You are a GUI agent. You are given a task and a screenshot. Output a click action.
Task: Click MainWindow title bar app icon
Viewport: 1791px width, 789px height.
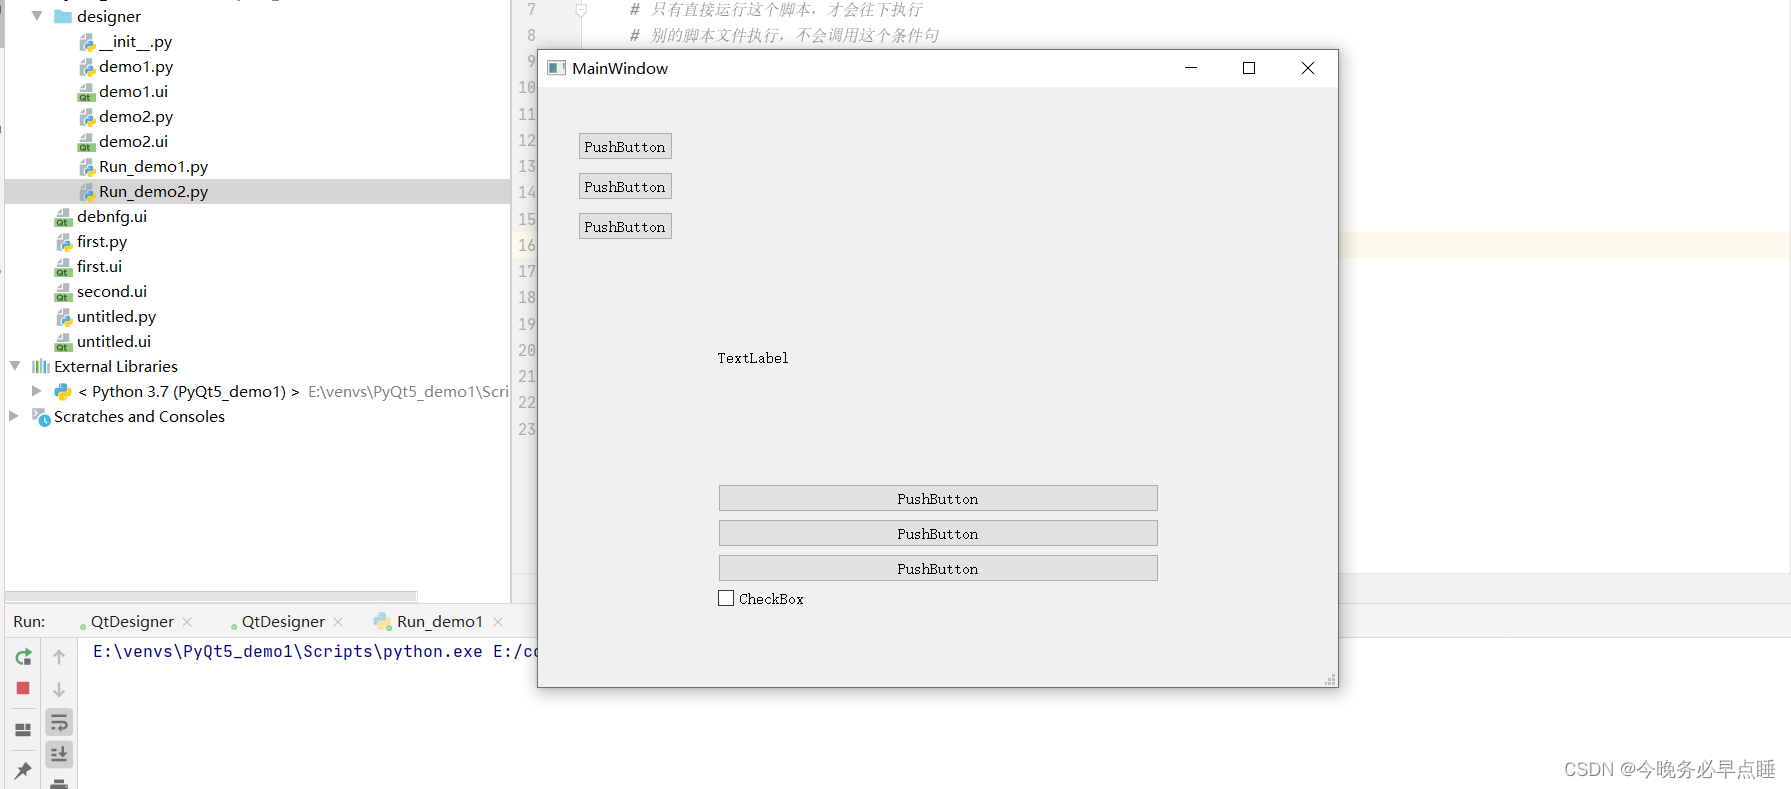pos(557,68)
